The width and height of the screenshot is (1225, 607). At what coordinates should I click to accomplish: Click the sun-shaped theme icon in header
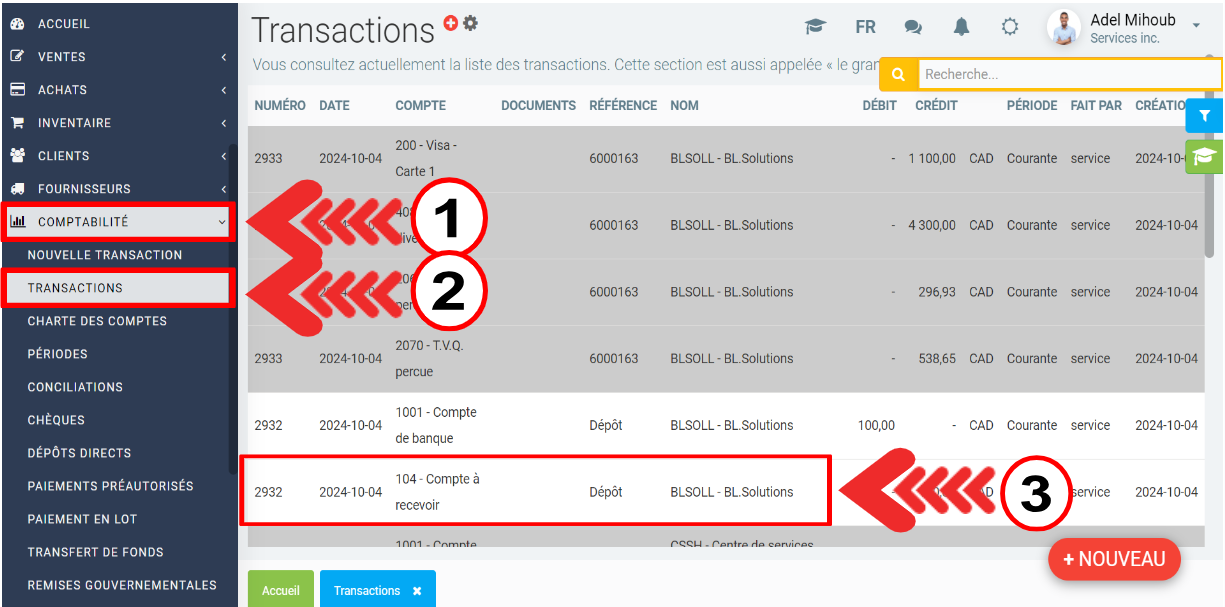[x=1010, y=27]
